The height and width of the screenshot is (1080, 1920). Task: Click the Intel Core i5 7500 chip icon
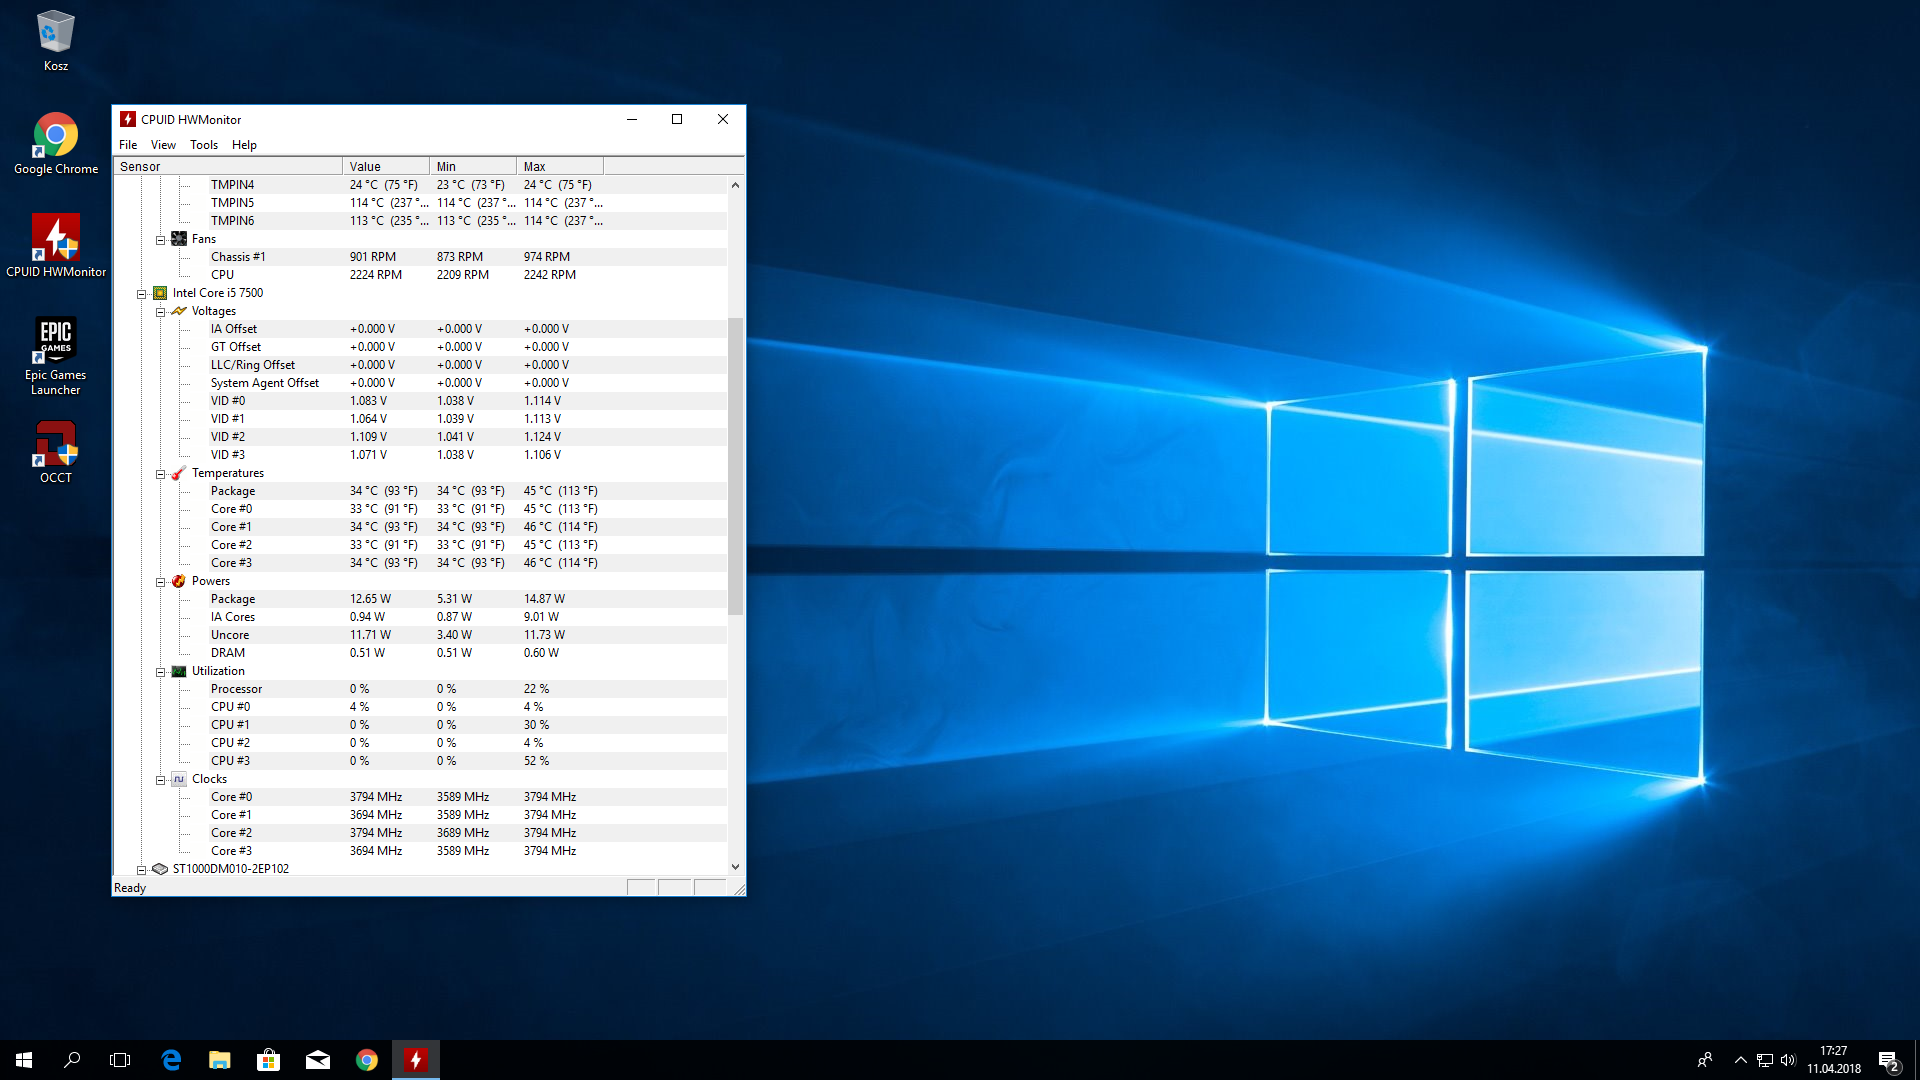pos(160,293)
